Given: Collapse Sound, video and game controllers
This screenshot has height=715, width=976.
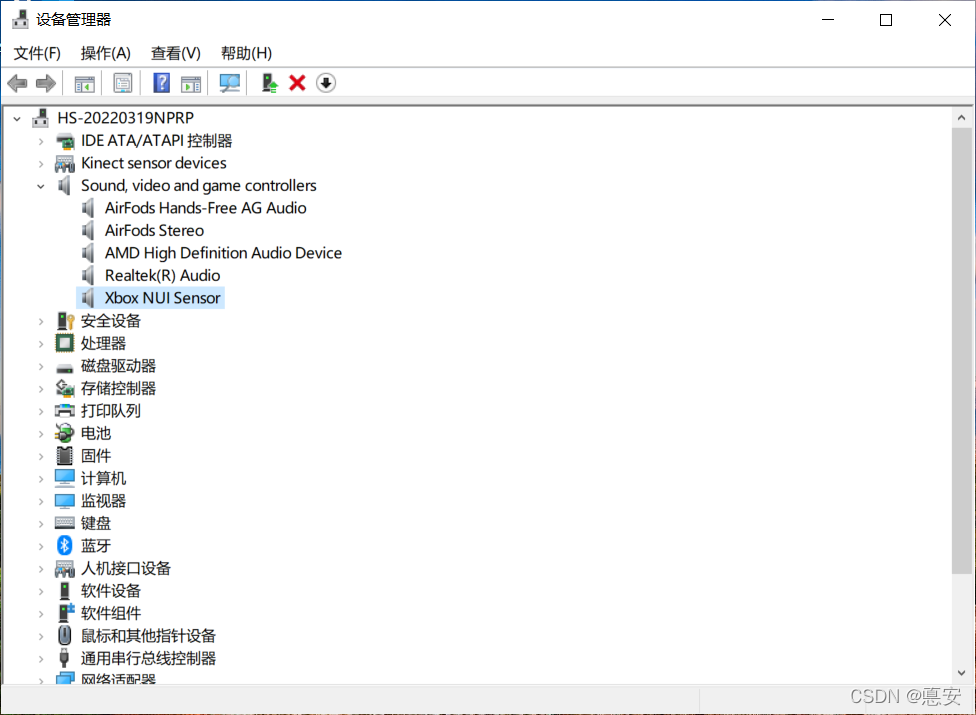Looking at the screenshot, I should pyautogui.click(x=41, y=186).
